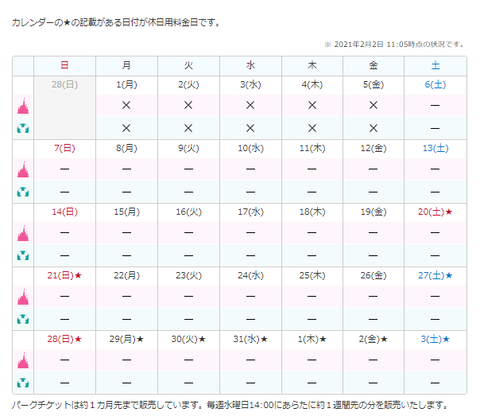The image size is (480, 420).
Task: Click the Disneyland castle icon in the 21(日) week
Action: (x=23, y=297)
